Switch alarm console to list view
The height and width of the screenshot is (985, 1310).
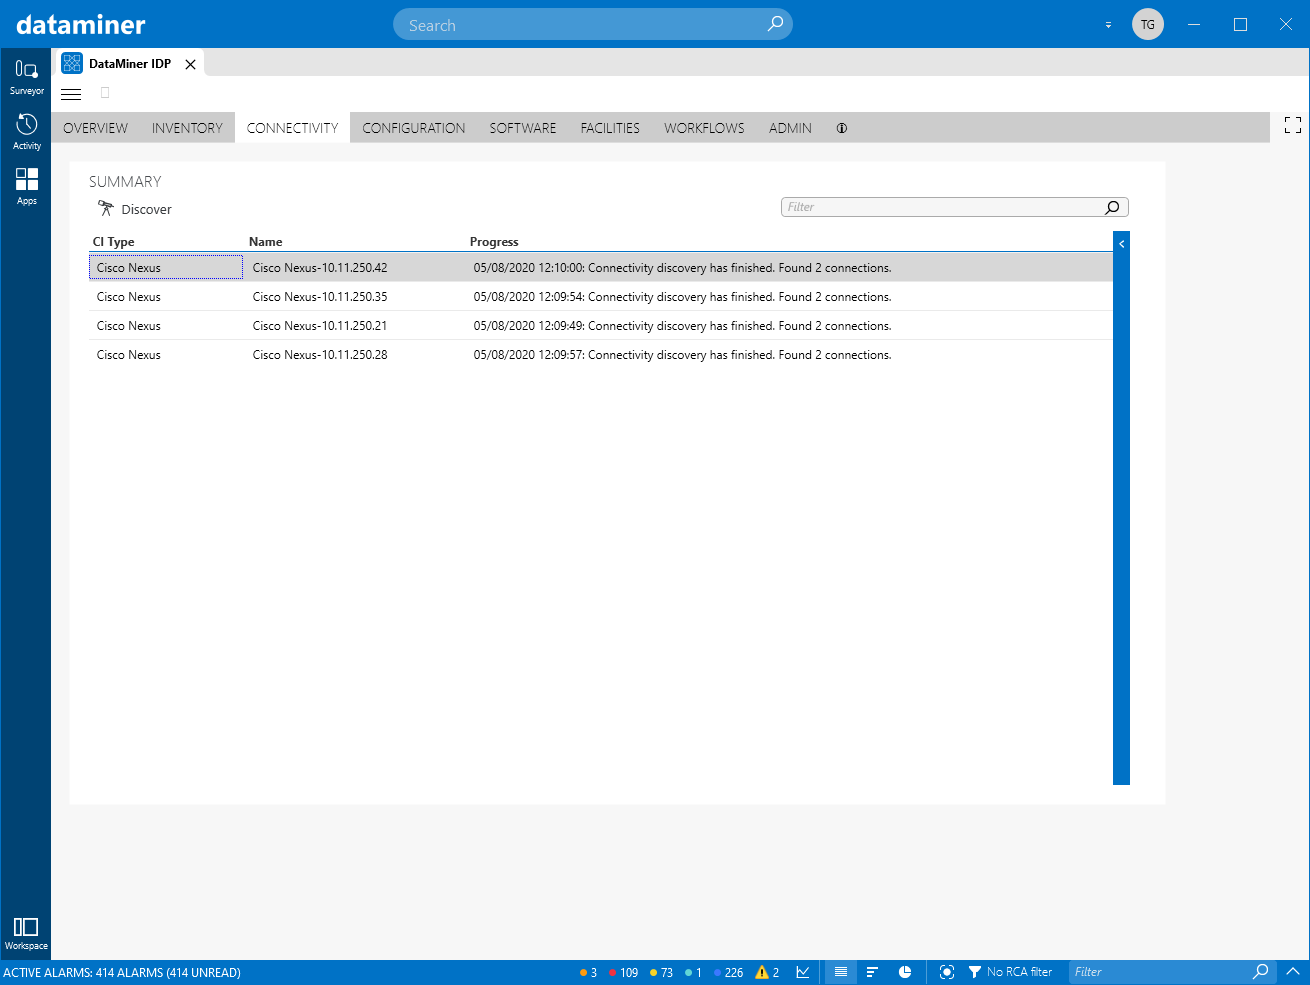(x=841, y=972)
